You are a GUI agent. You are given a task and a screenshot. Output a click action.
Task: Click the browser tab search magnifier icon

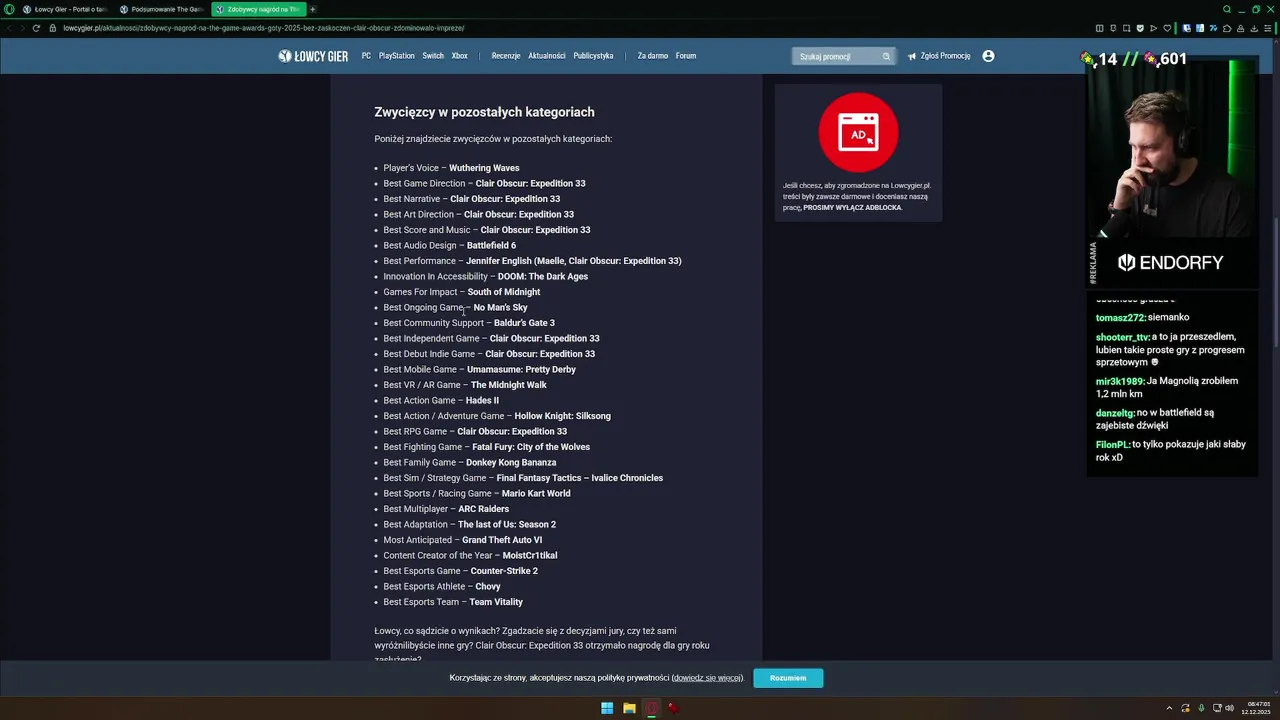(x=1227, y=9)
